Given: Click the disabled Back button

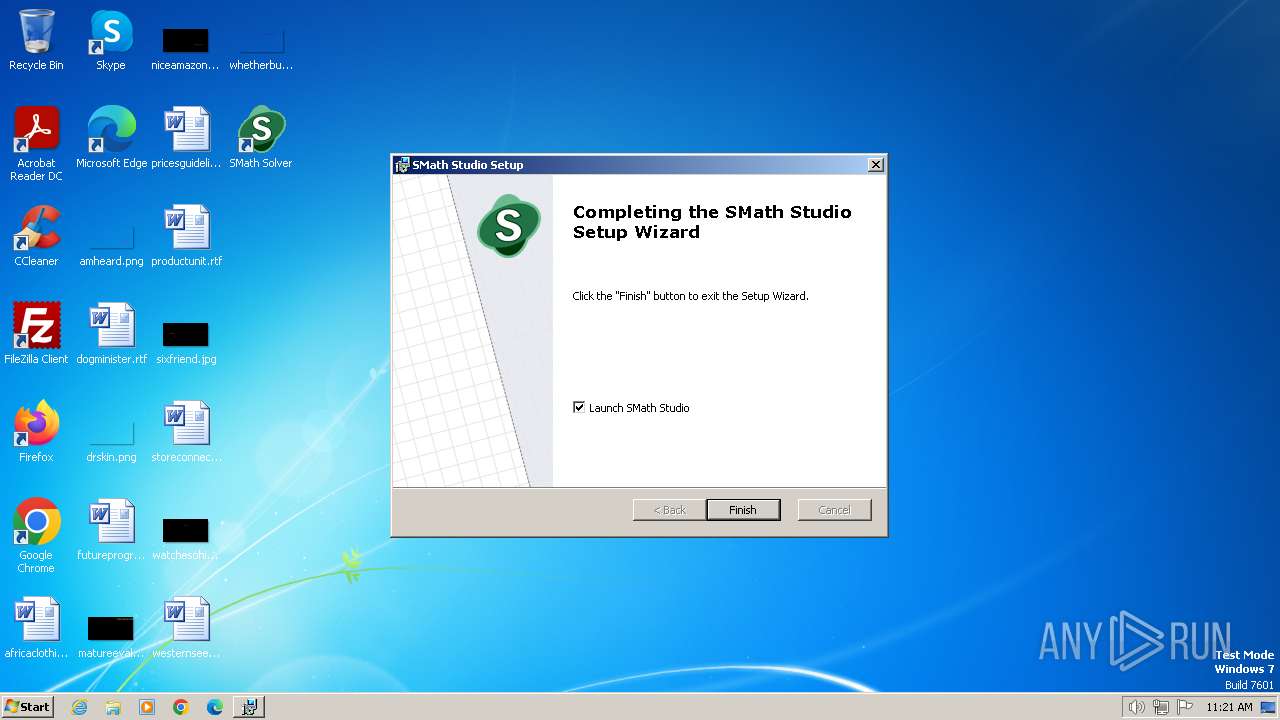Looking at the screenshot, I should click(x=670, y=510).
